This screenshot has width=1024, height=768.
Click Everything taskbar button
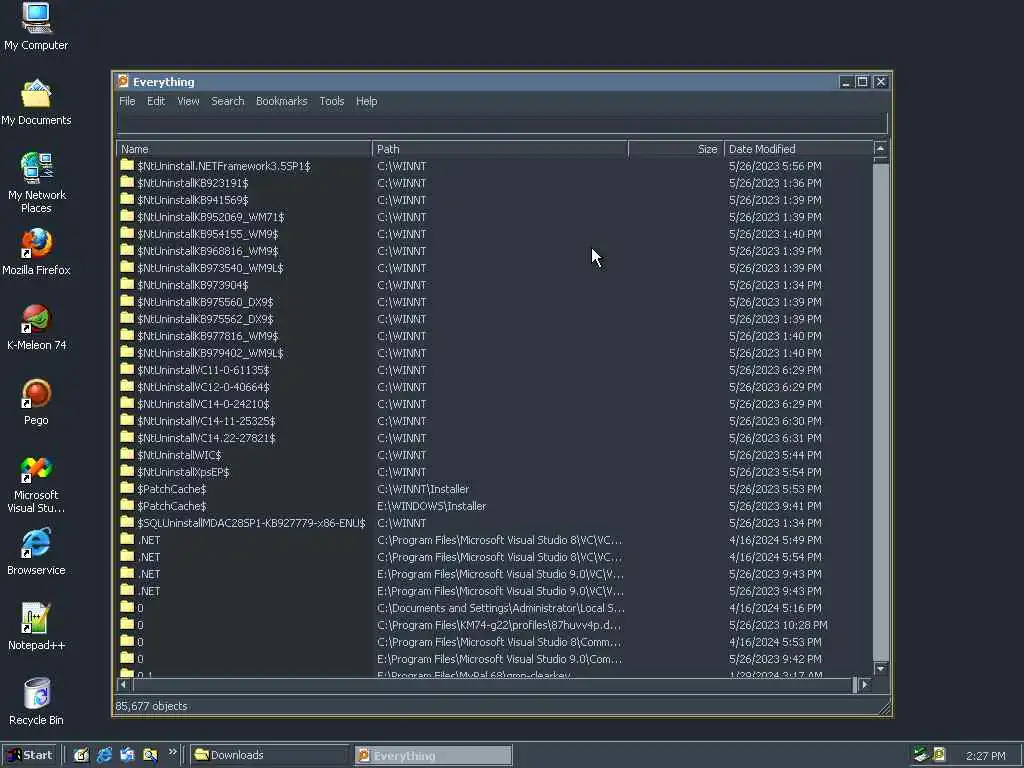point(433,755)
